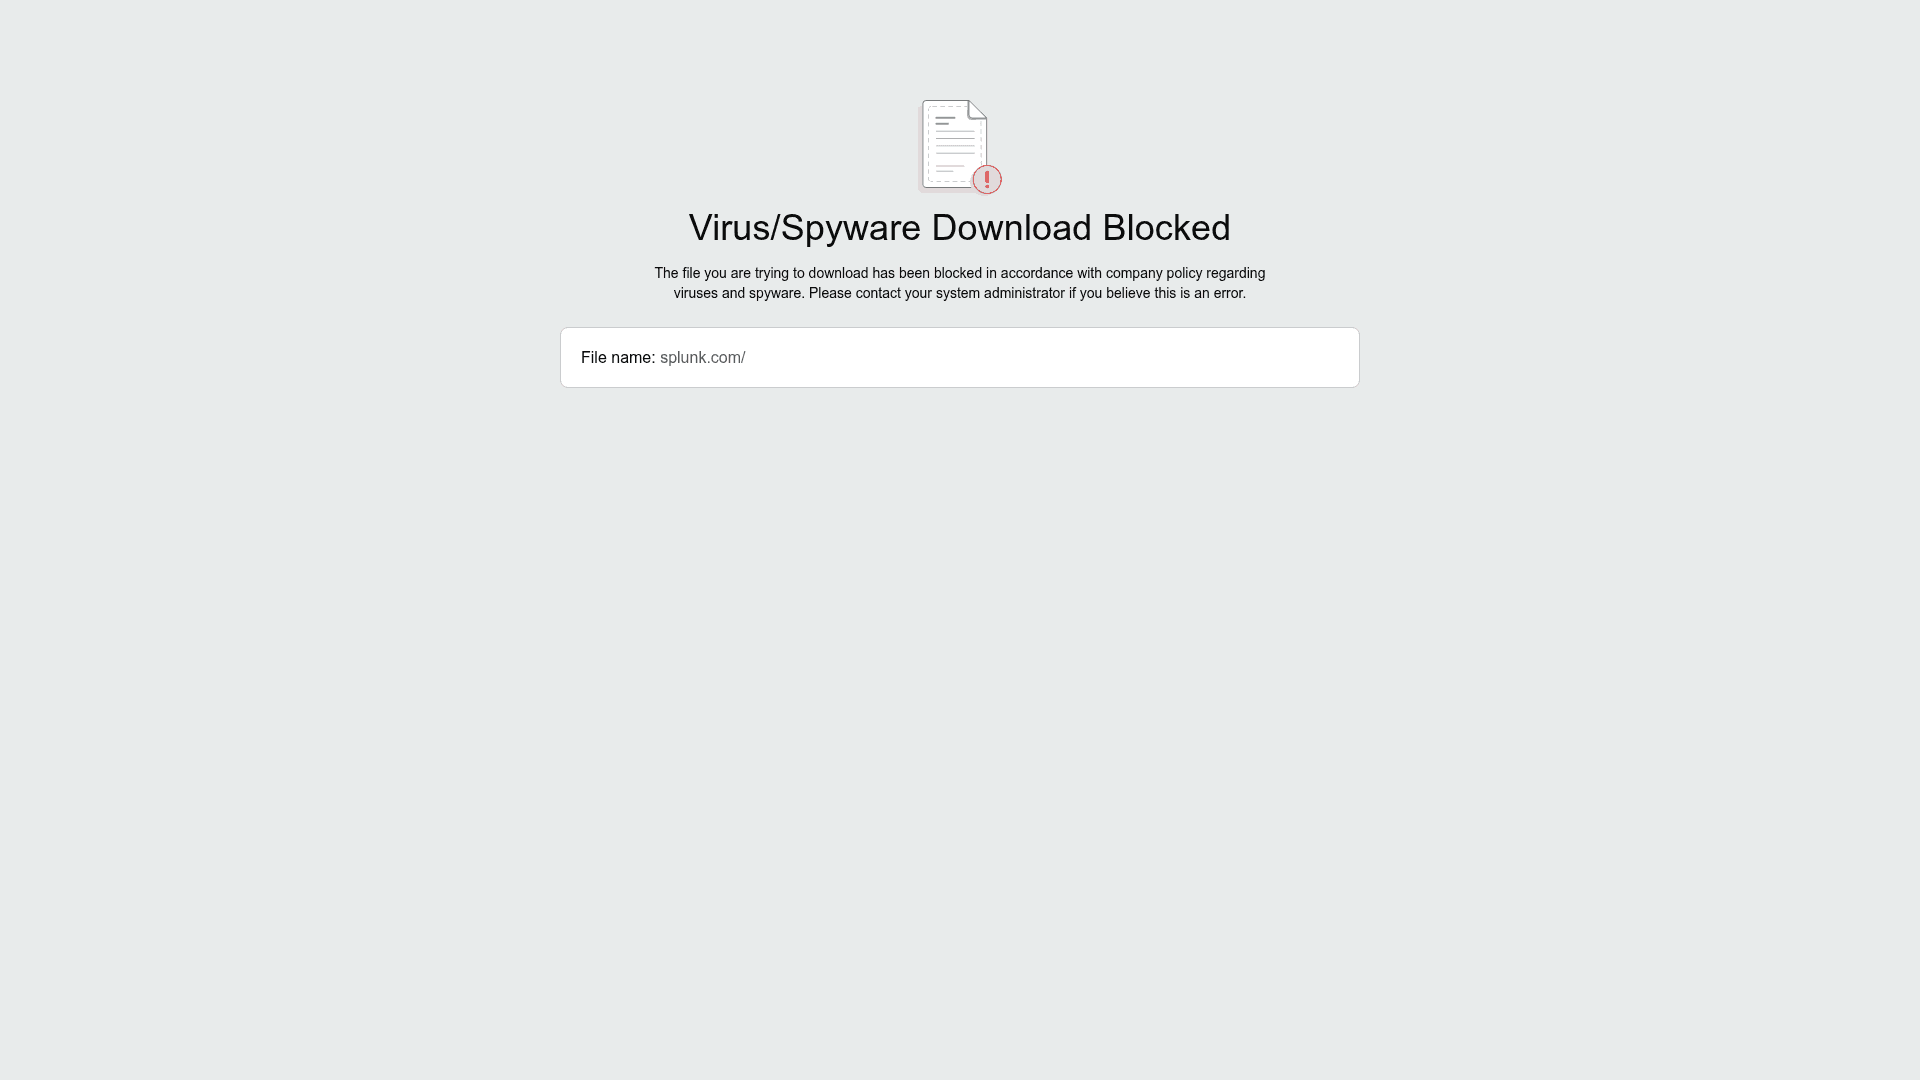Click "Please contact your" in the message
This screenshot has height=1080, width=1920.
point(870,293)
